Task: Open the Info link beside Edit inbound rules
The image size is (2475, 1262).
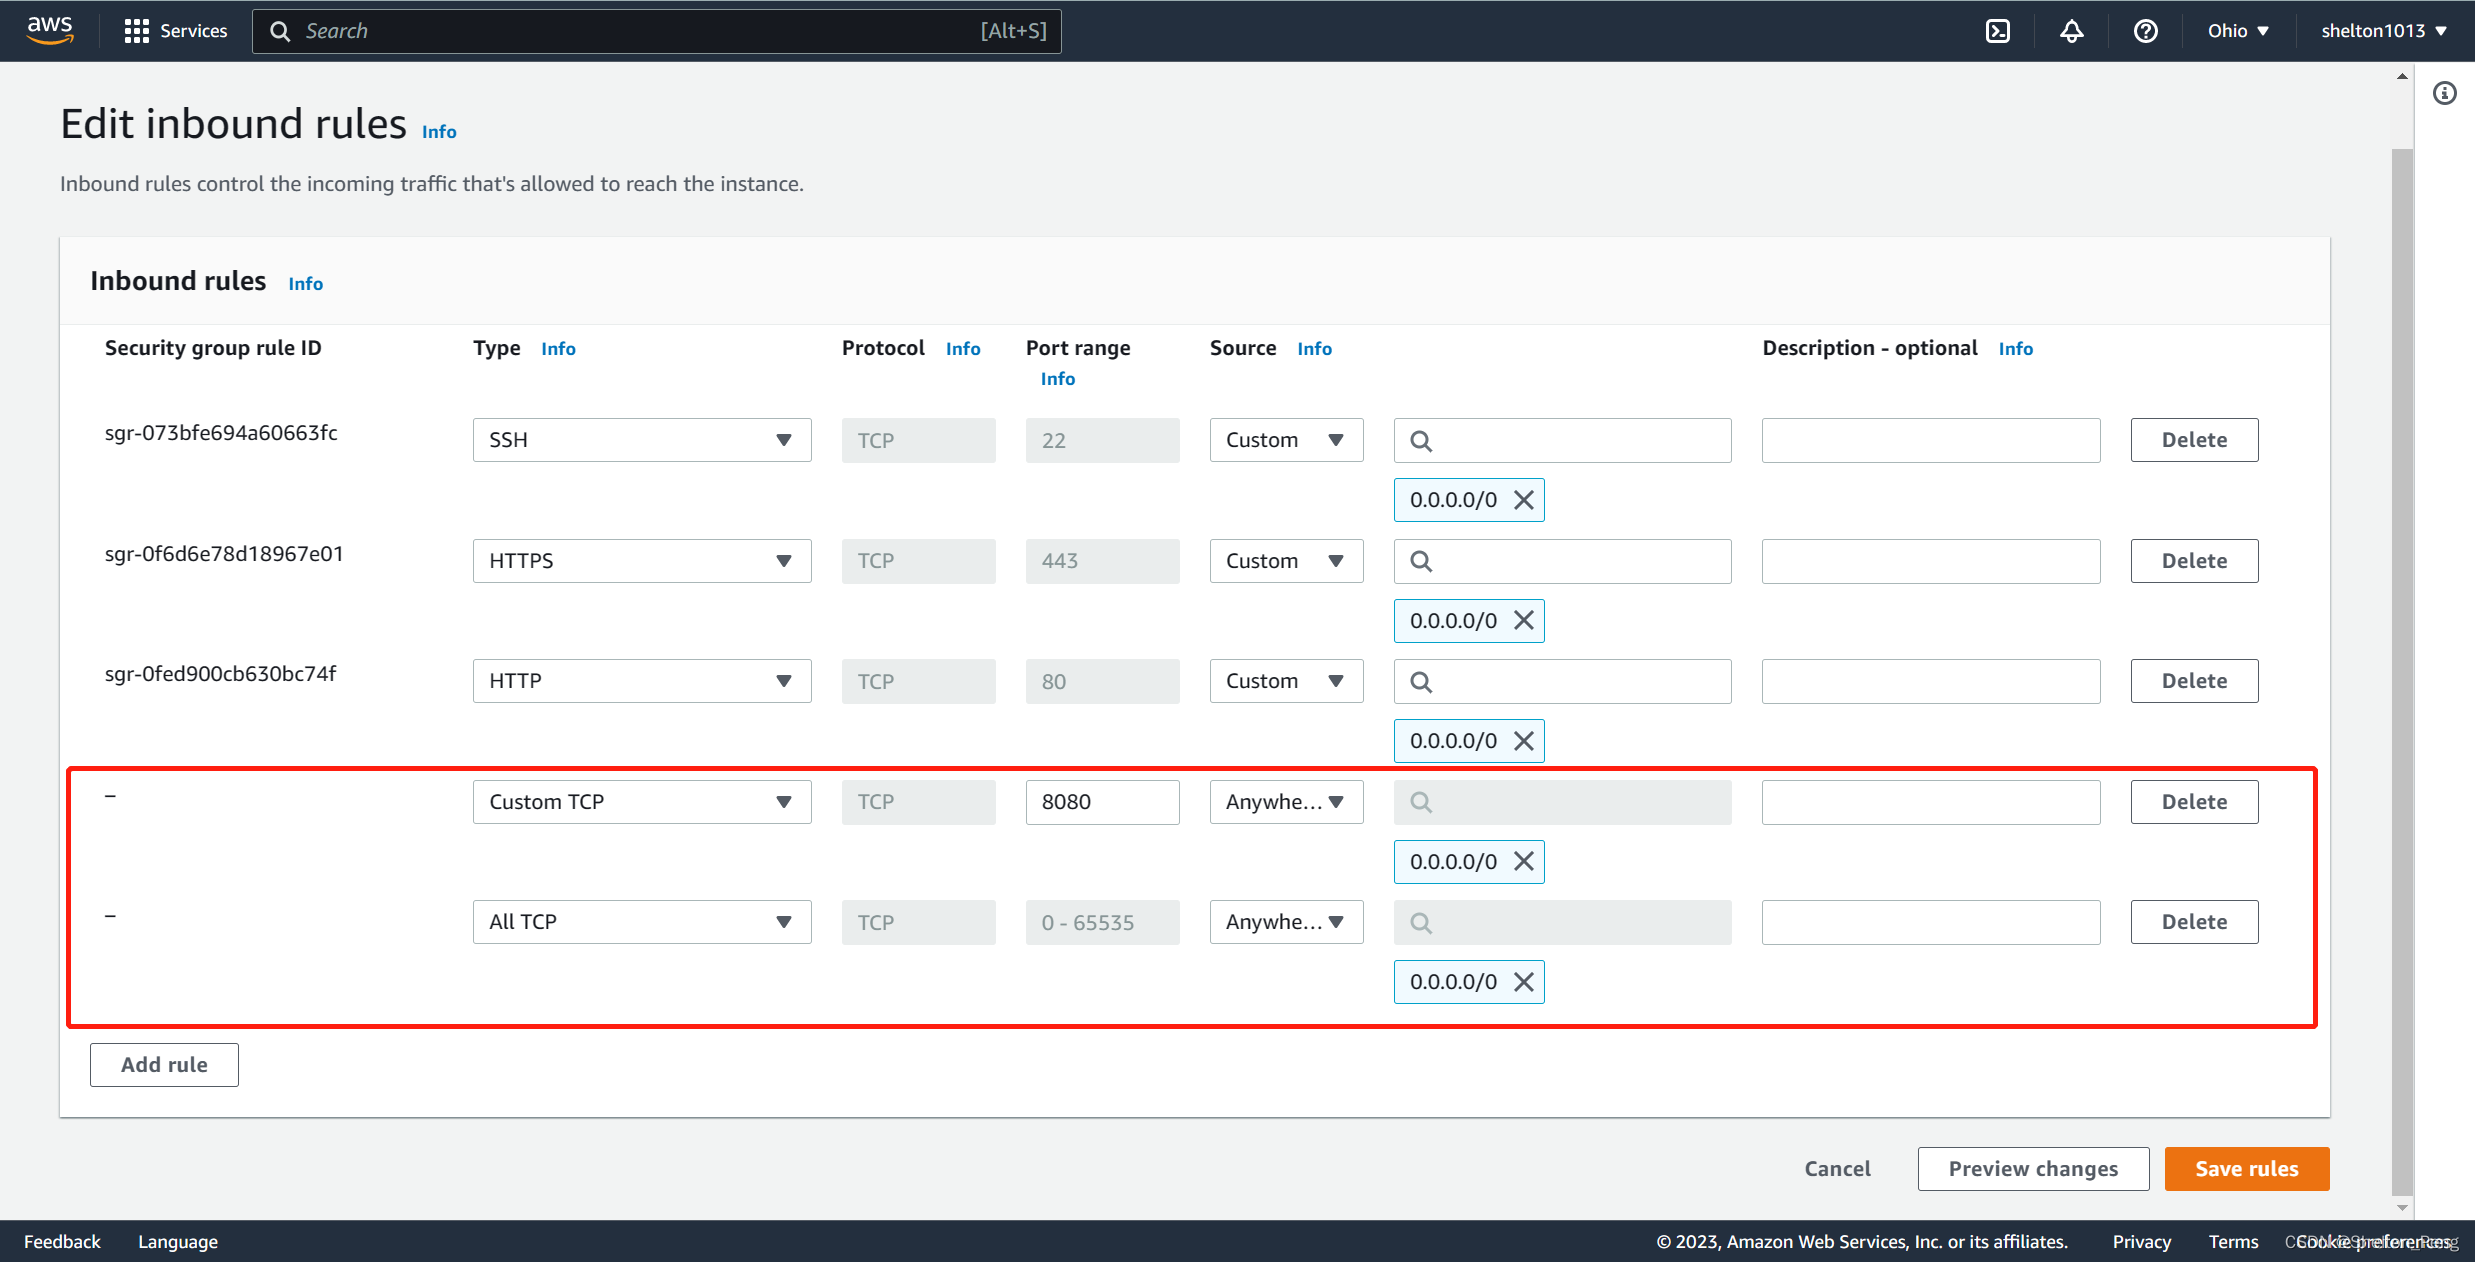Action: (439, 132)
